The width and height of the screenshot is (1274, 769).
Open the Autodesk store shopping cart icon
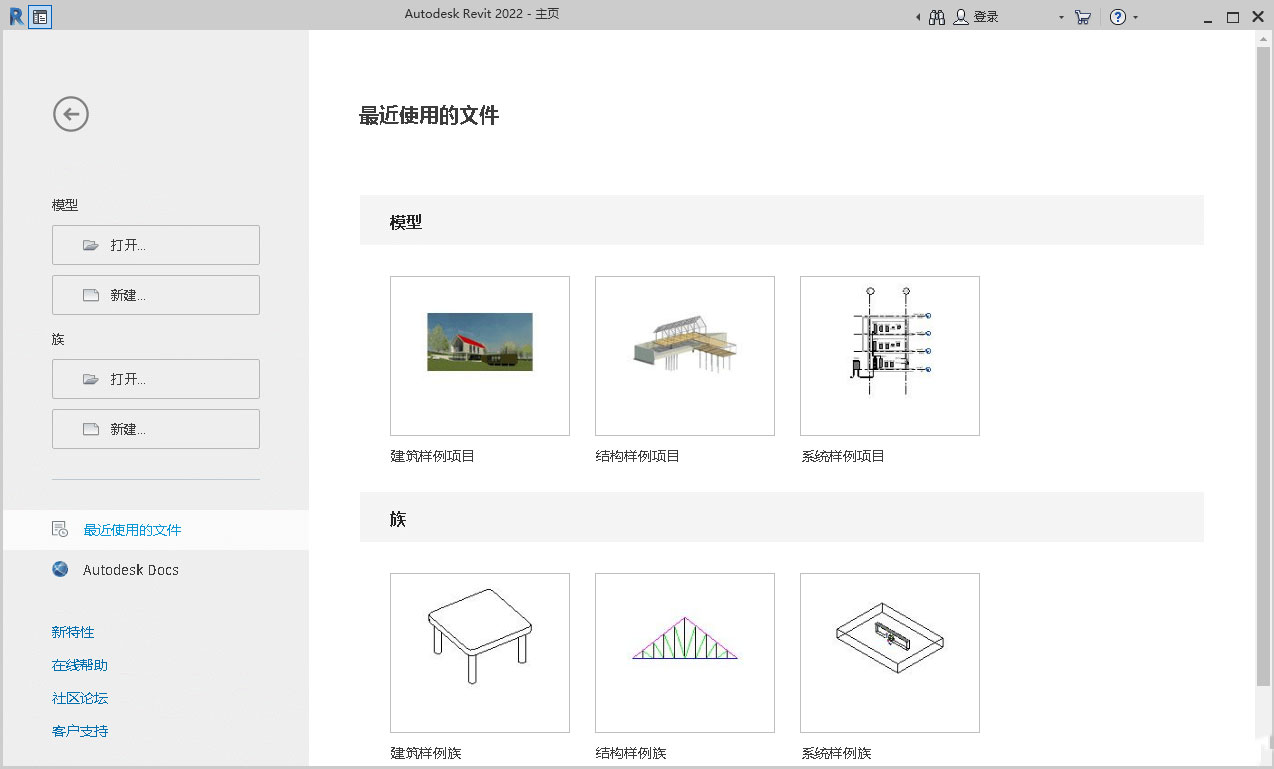(1082, 16)
